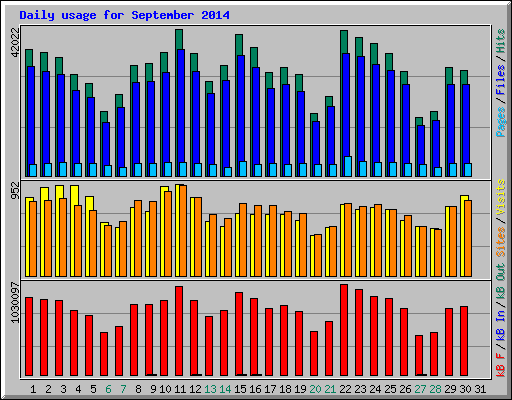This screenshot has height=400, width=512.
Task: Click x-axis day label 9
Action: [153, 389]
